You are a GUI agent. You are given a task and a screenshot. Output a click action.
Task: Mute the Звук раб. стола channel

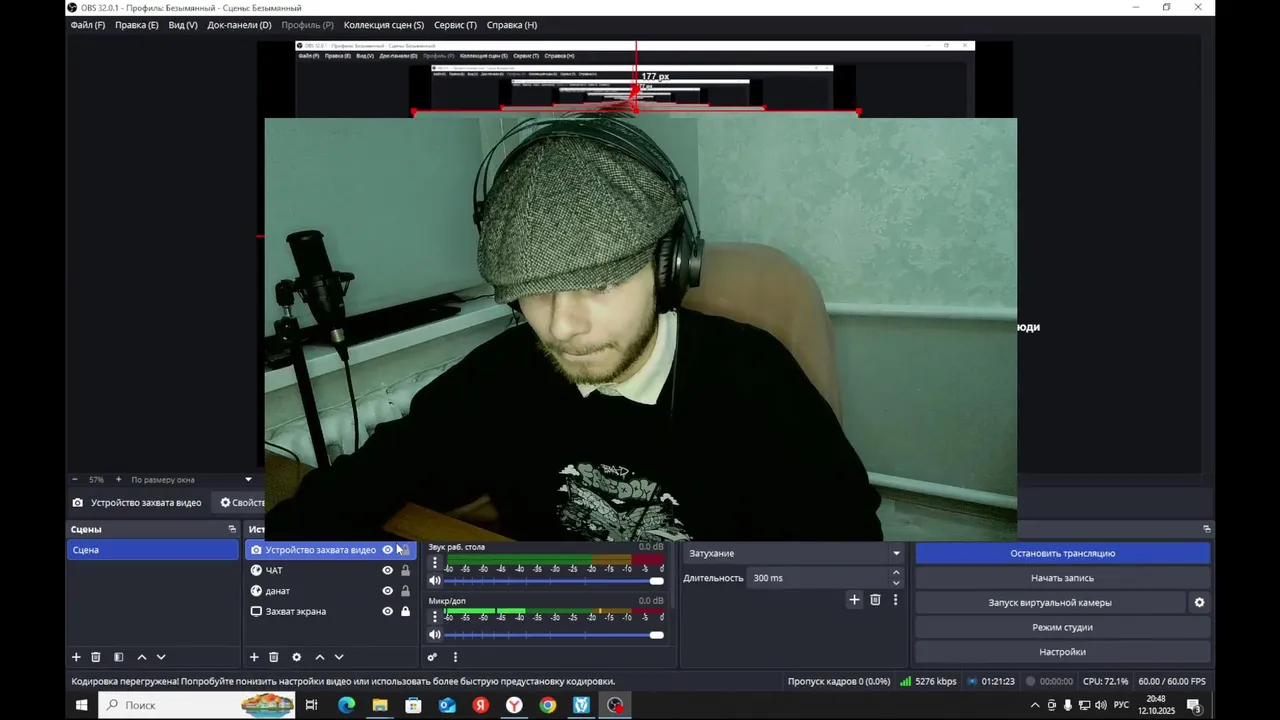coord(435,580)
